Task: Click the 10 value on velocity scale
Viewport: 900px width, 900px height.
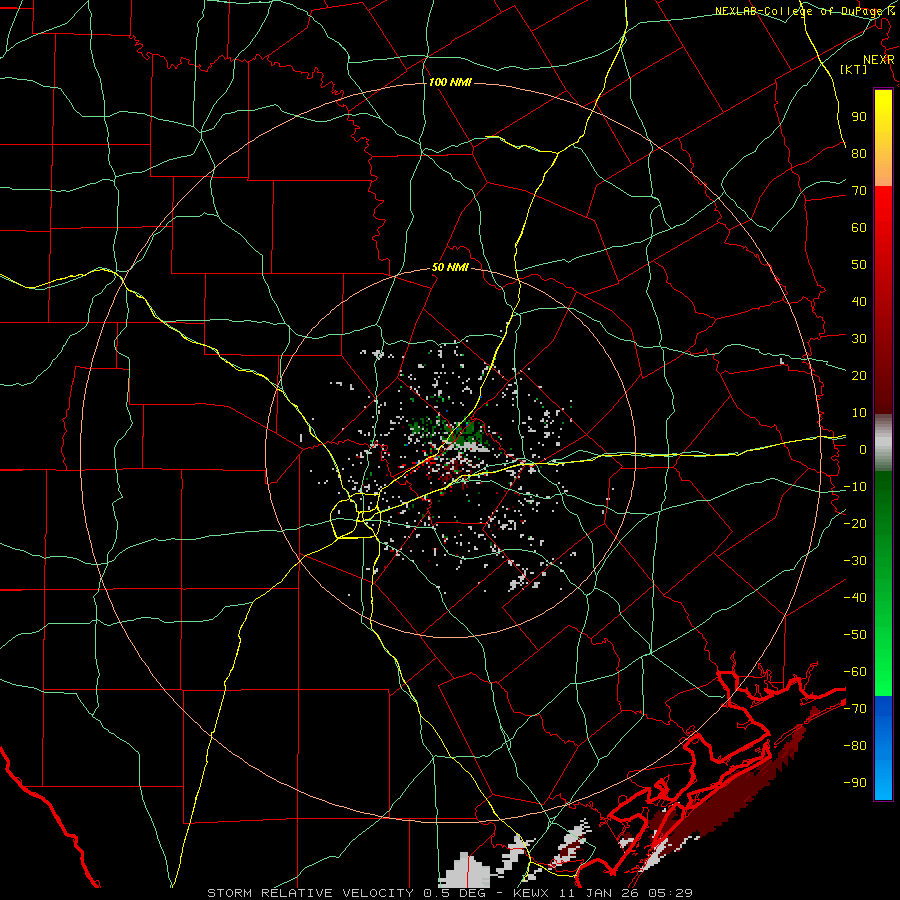Action: click(859, 413)
